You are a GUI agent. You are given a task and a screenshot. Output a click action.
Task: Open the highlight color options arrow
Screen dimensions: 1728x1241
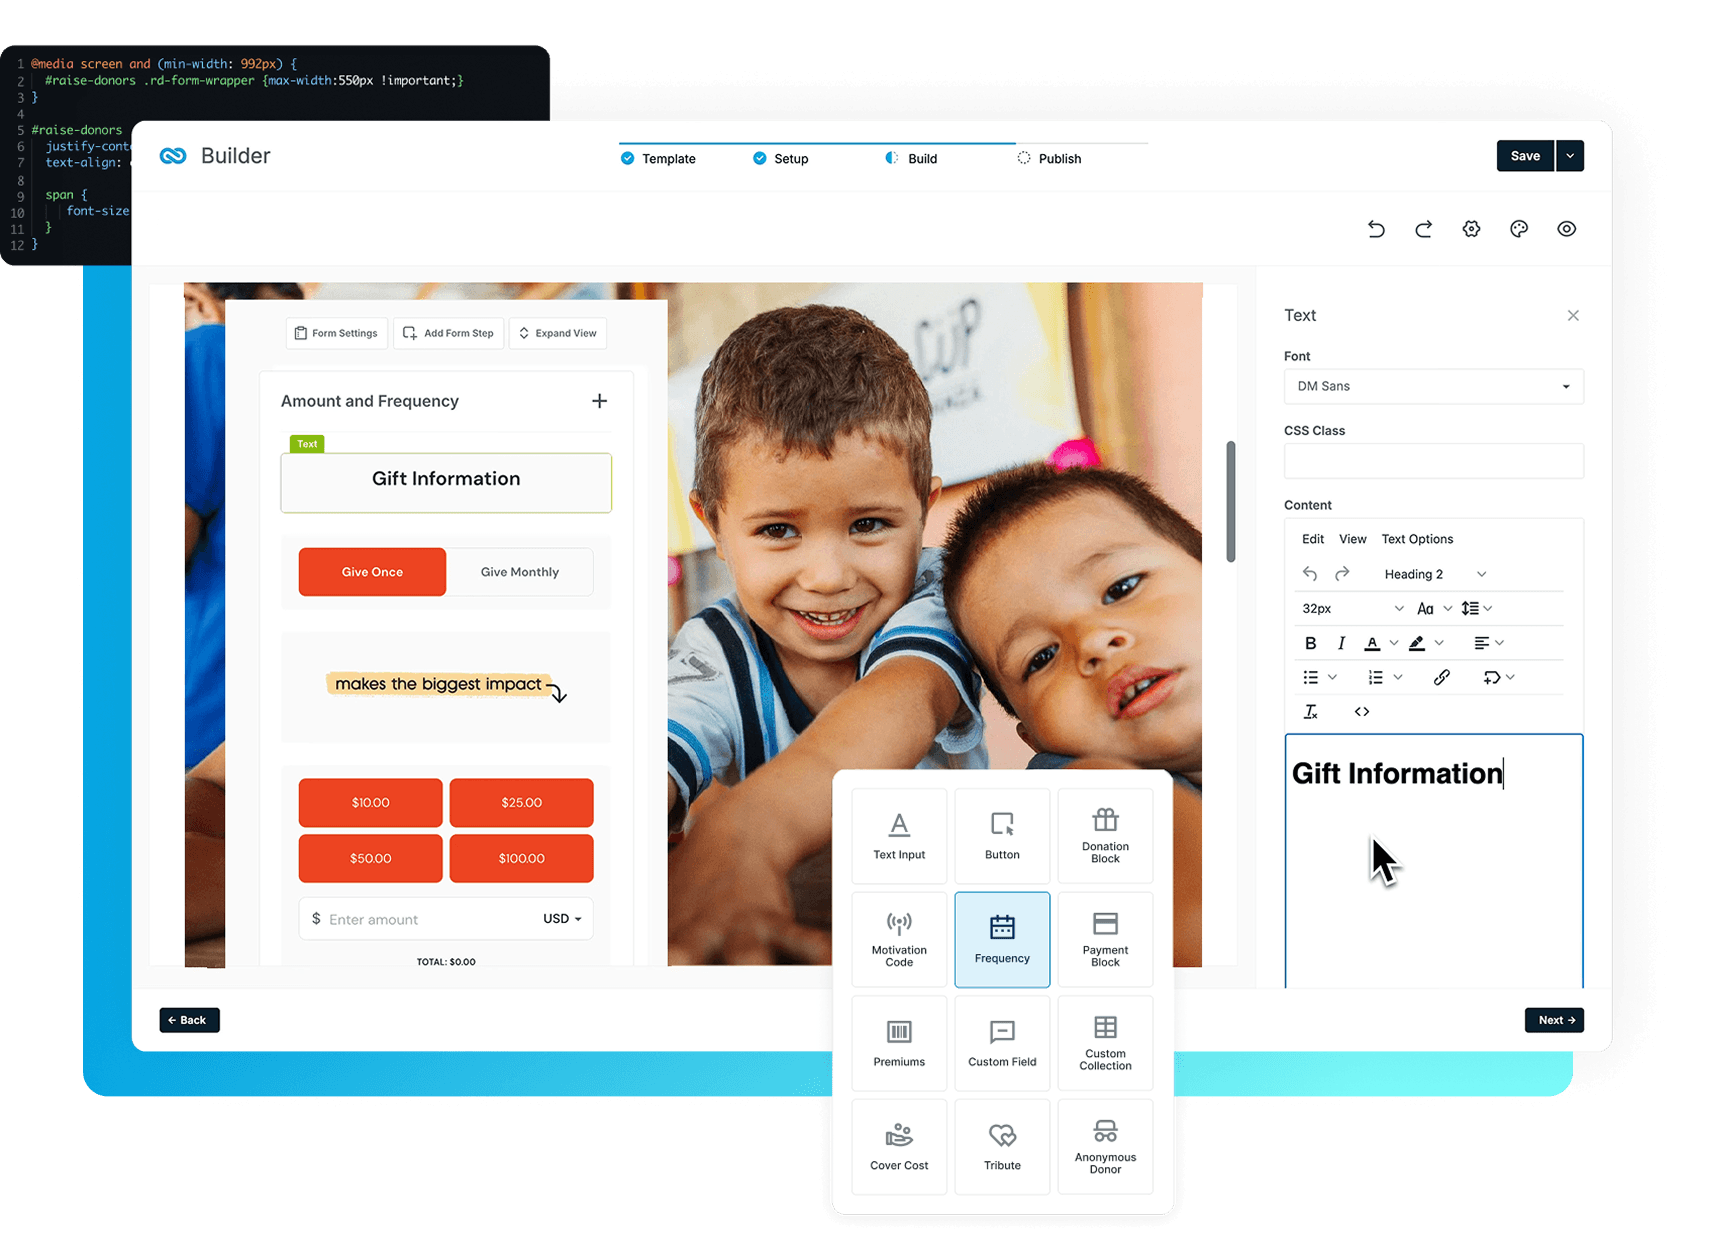[1439, 643]
